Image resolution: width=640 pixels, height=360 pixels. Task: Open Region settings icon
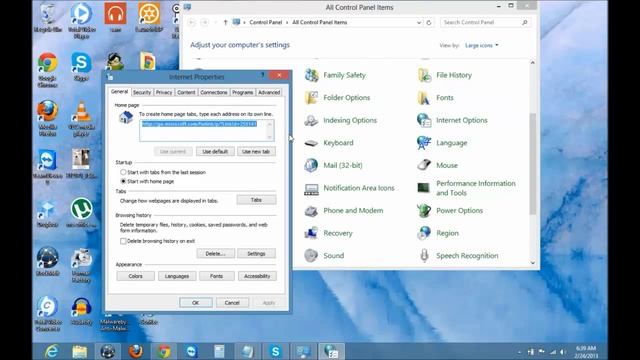424,233
